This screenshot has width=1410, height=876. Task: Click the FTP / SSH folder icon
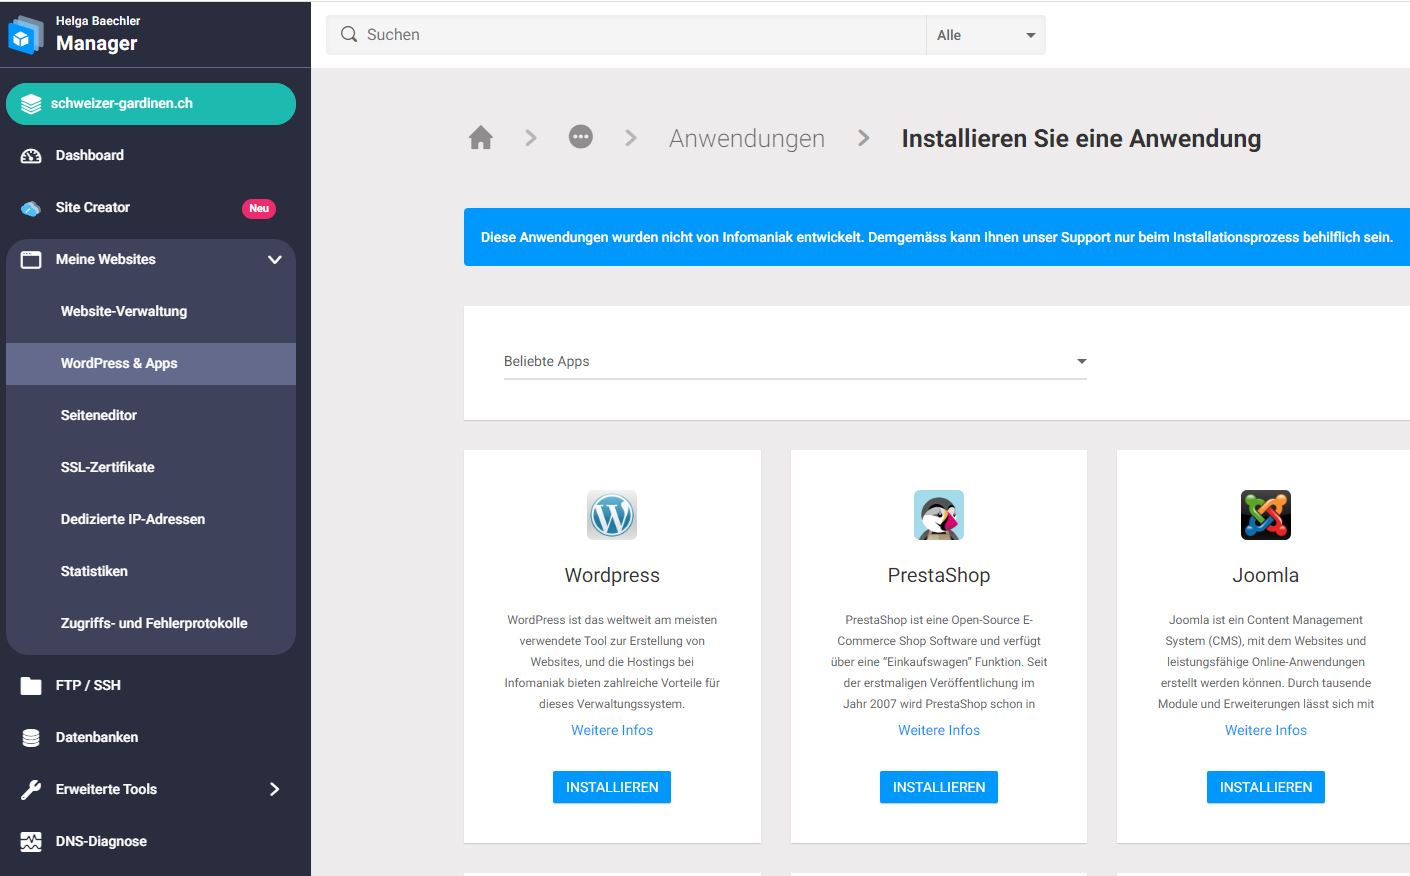coord(31,686)
